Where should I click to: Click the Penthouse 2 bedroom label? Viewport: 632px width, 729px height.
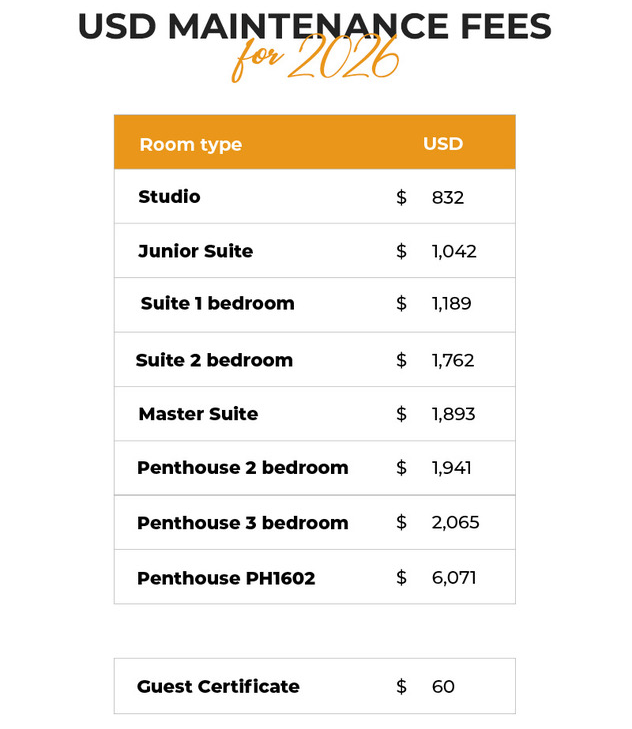click(x=242, y=468)
